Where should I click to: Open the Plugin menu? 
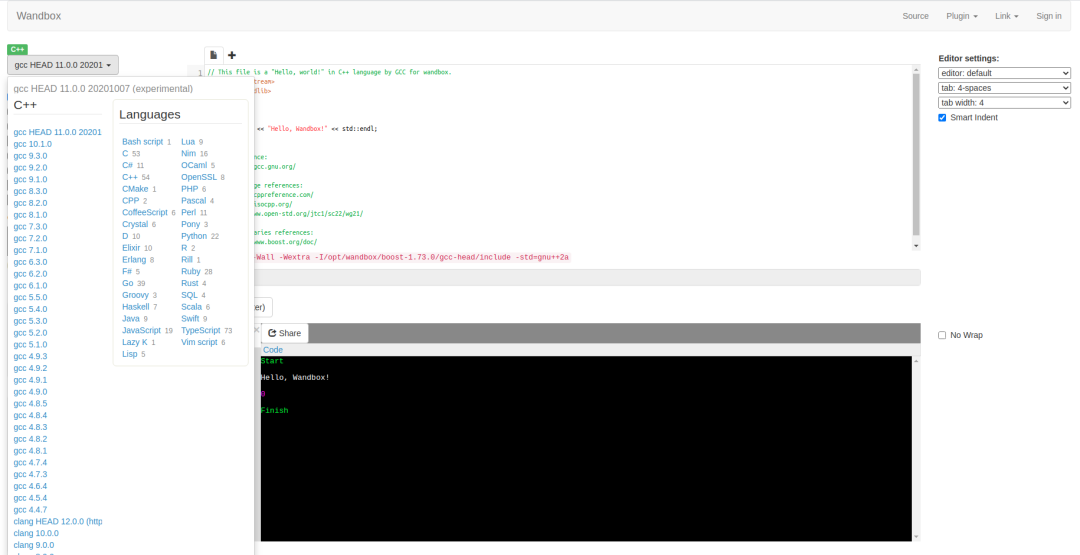[x=961, y=16]
